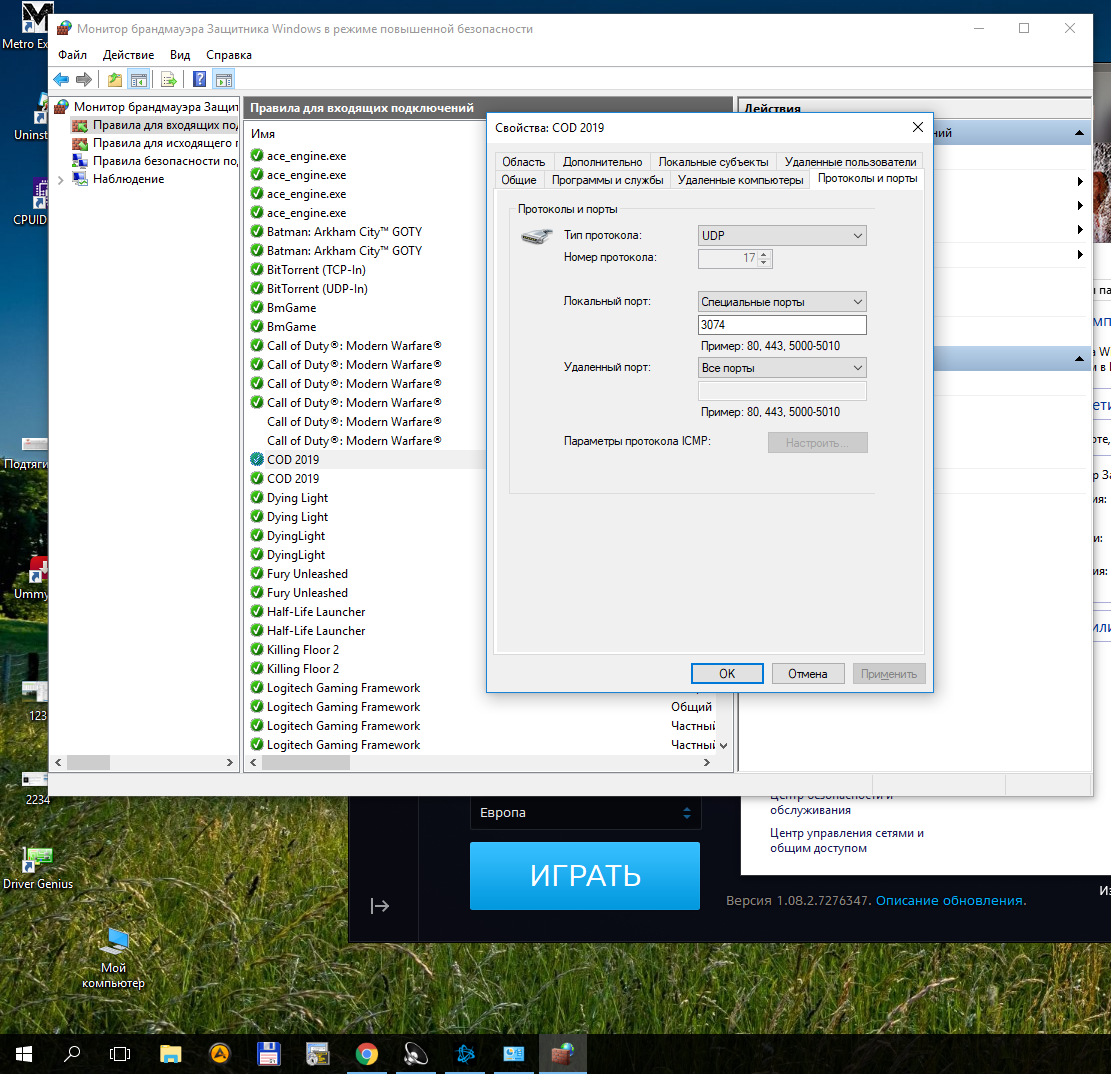Select the 'BitTorrent (UDP-In)' rule
1111x1074 pixels.
pos(317,288)
